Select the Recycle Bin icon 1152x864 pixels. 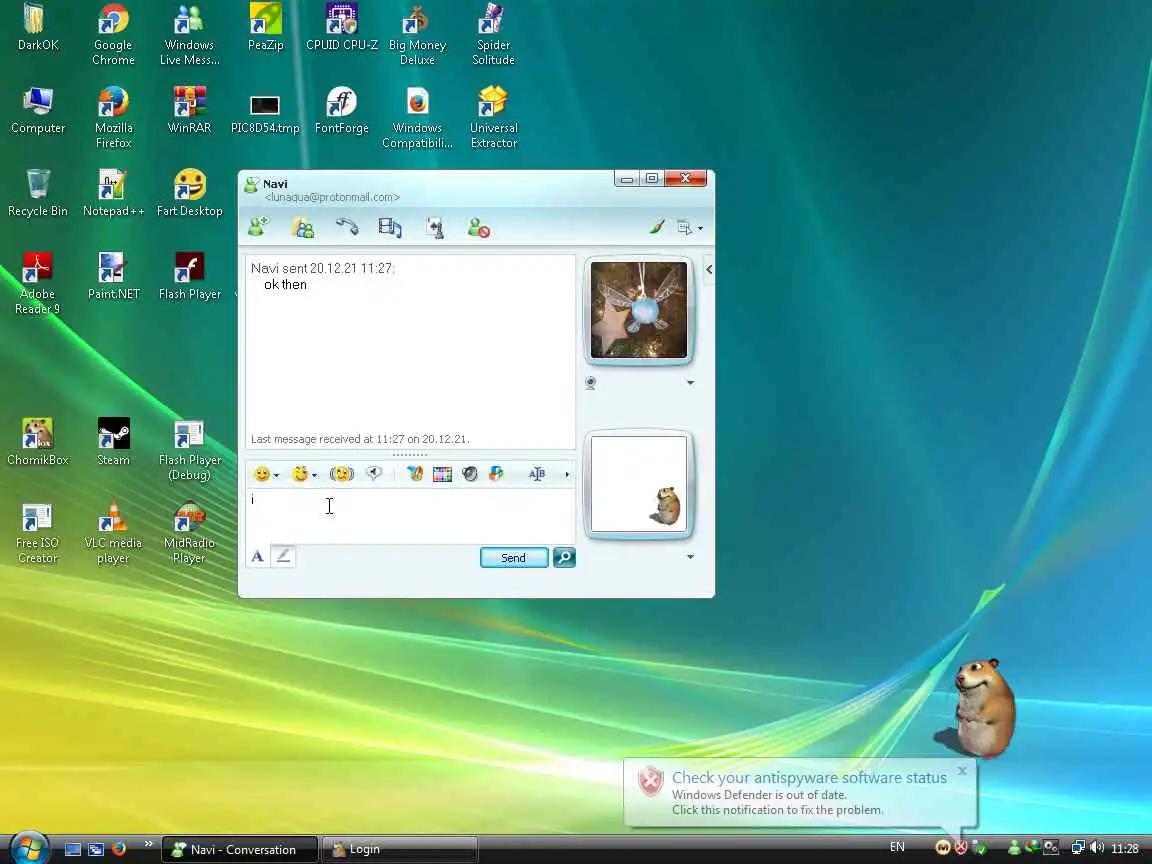pyautogui.click(x=37, y=193)
